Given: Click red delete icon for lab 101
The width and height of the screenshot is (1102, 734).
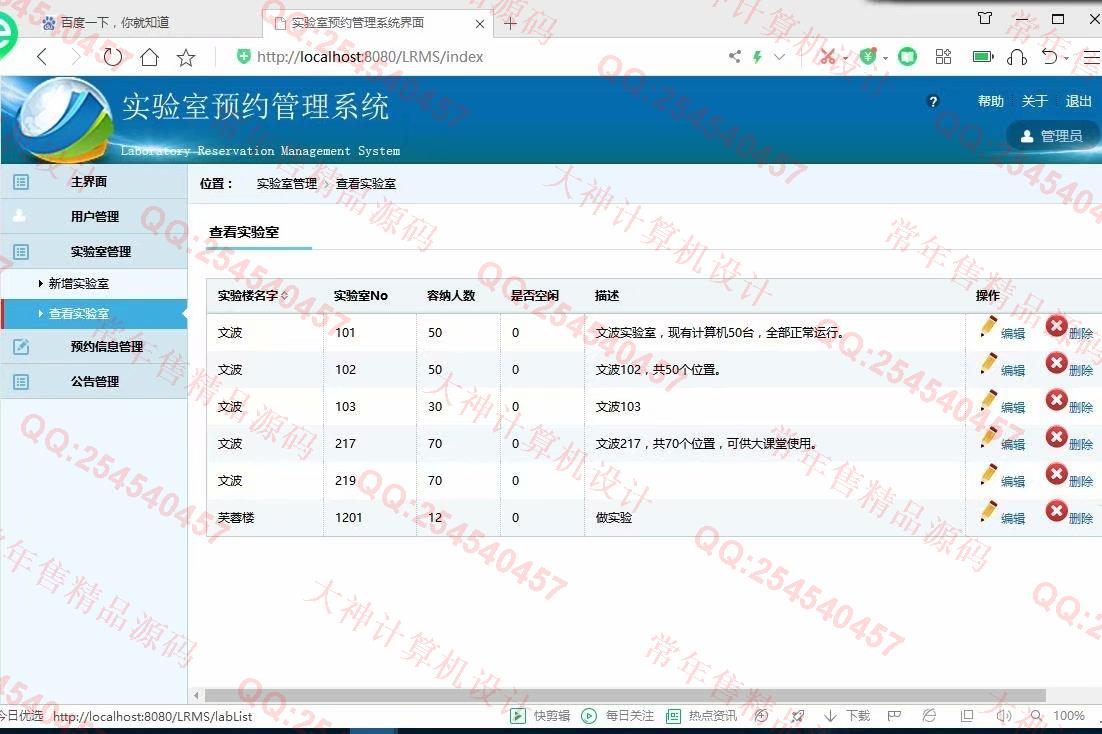Looking at the screenshot, I should (1056, 326).
